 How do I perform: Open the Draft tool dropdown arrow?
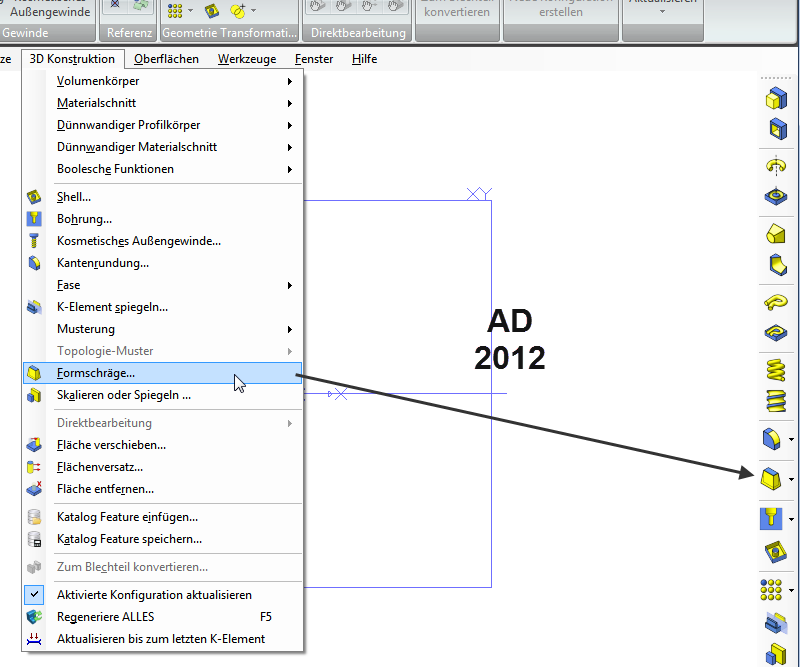(x=791, y=479)
